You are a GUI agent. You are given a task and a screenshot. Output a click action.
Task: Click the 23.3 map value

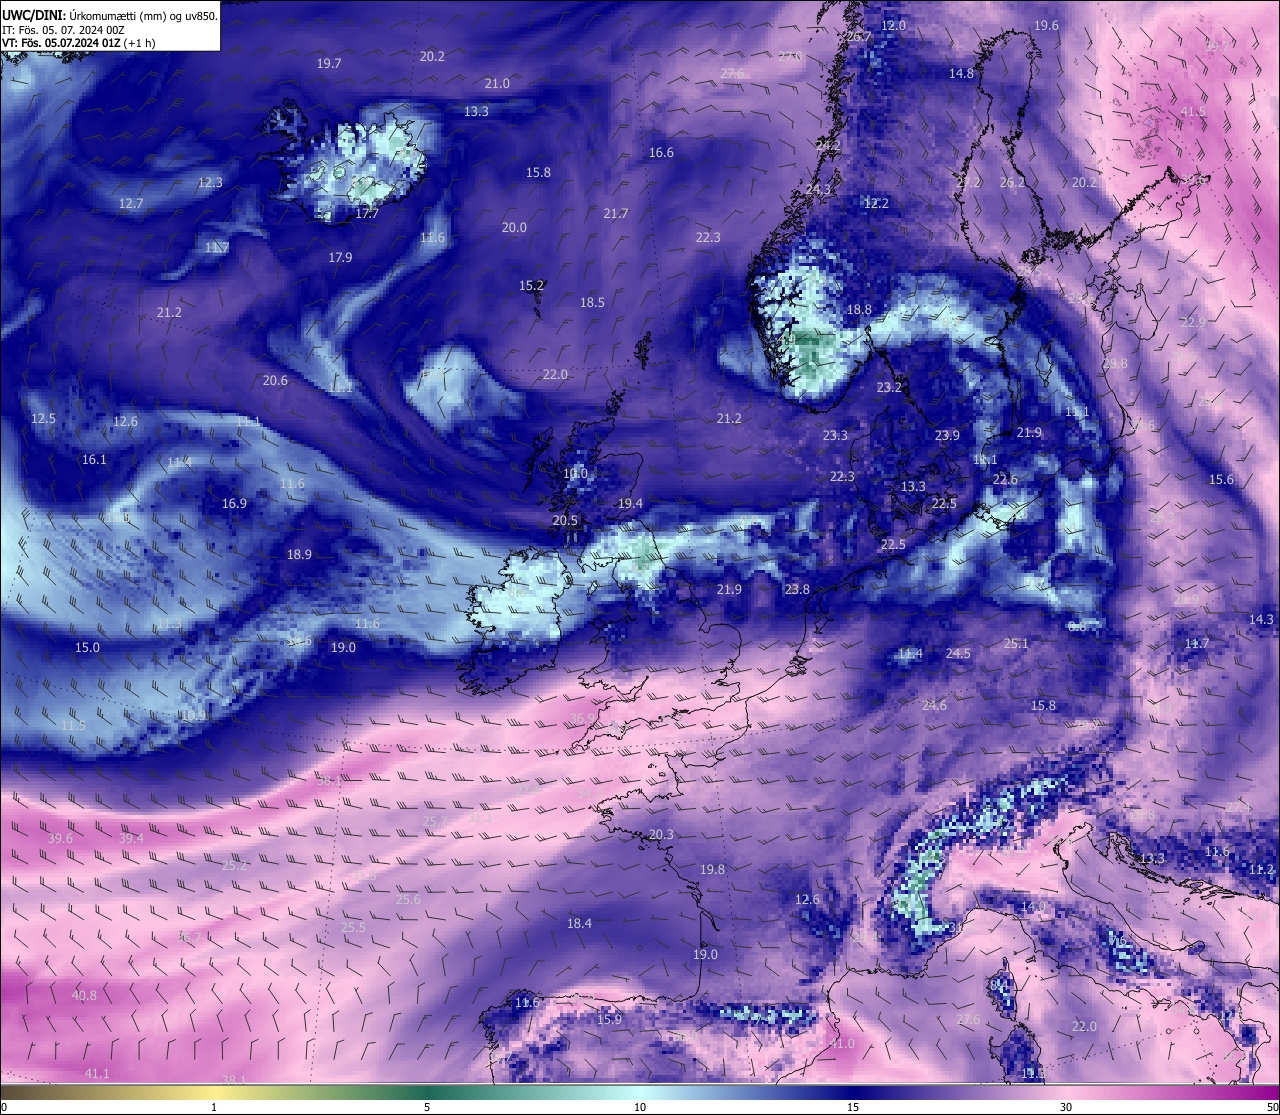(x=835, y=435)
